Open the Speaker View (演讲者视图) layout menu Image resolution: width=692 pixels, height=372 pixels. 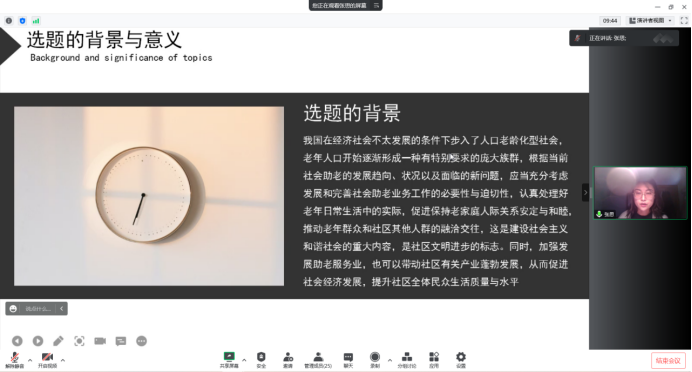[651, 20]
